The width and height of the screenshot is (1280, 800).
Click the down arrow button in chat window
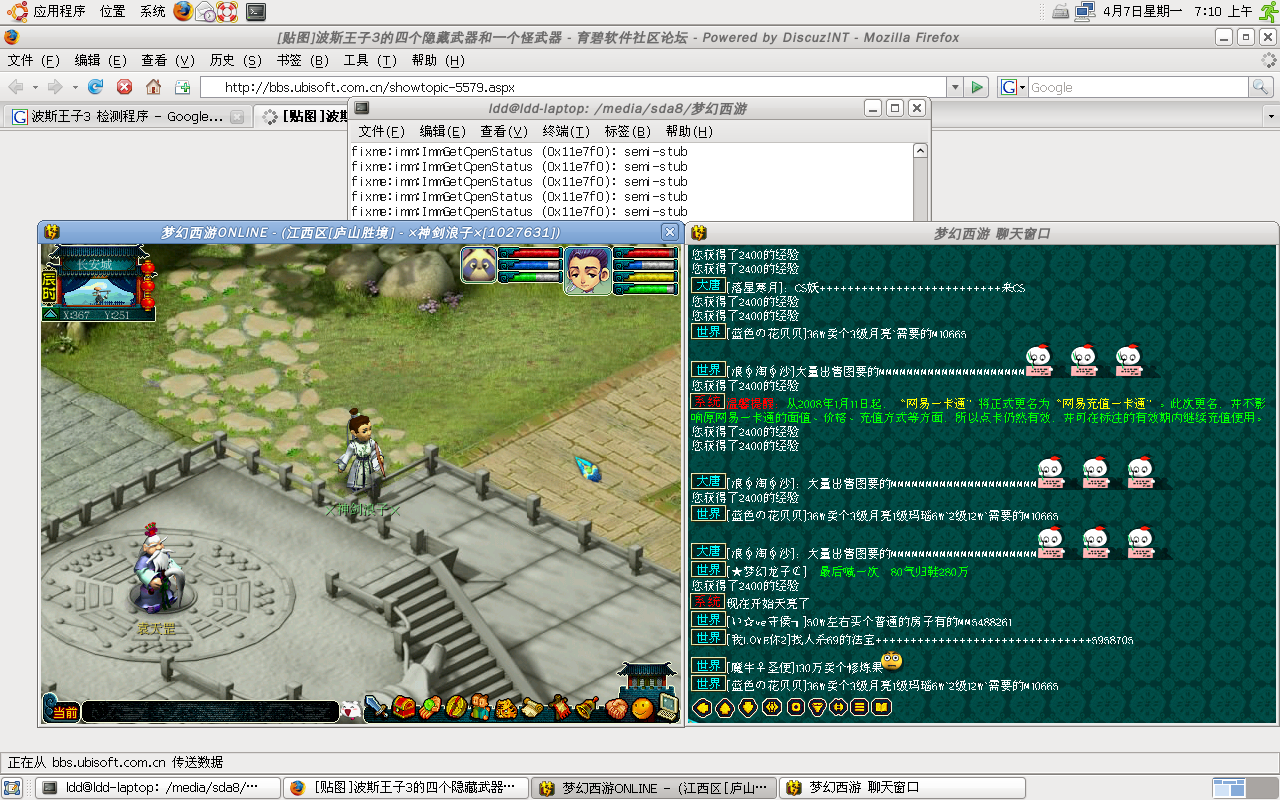click(748, 707)
